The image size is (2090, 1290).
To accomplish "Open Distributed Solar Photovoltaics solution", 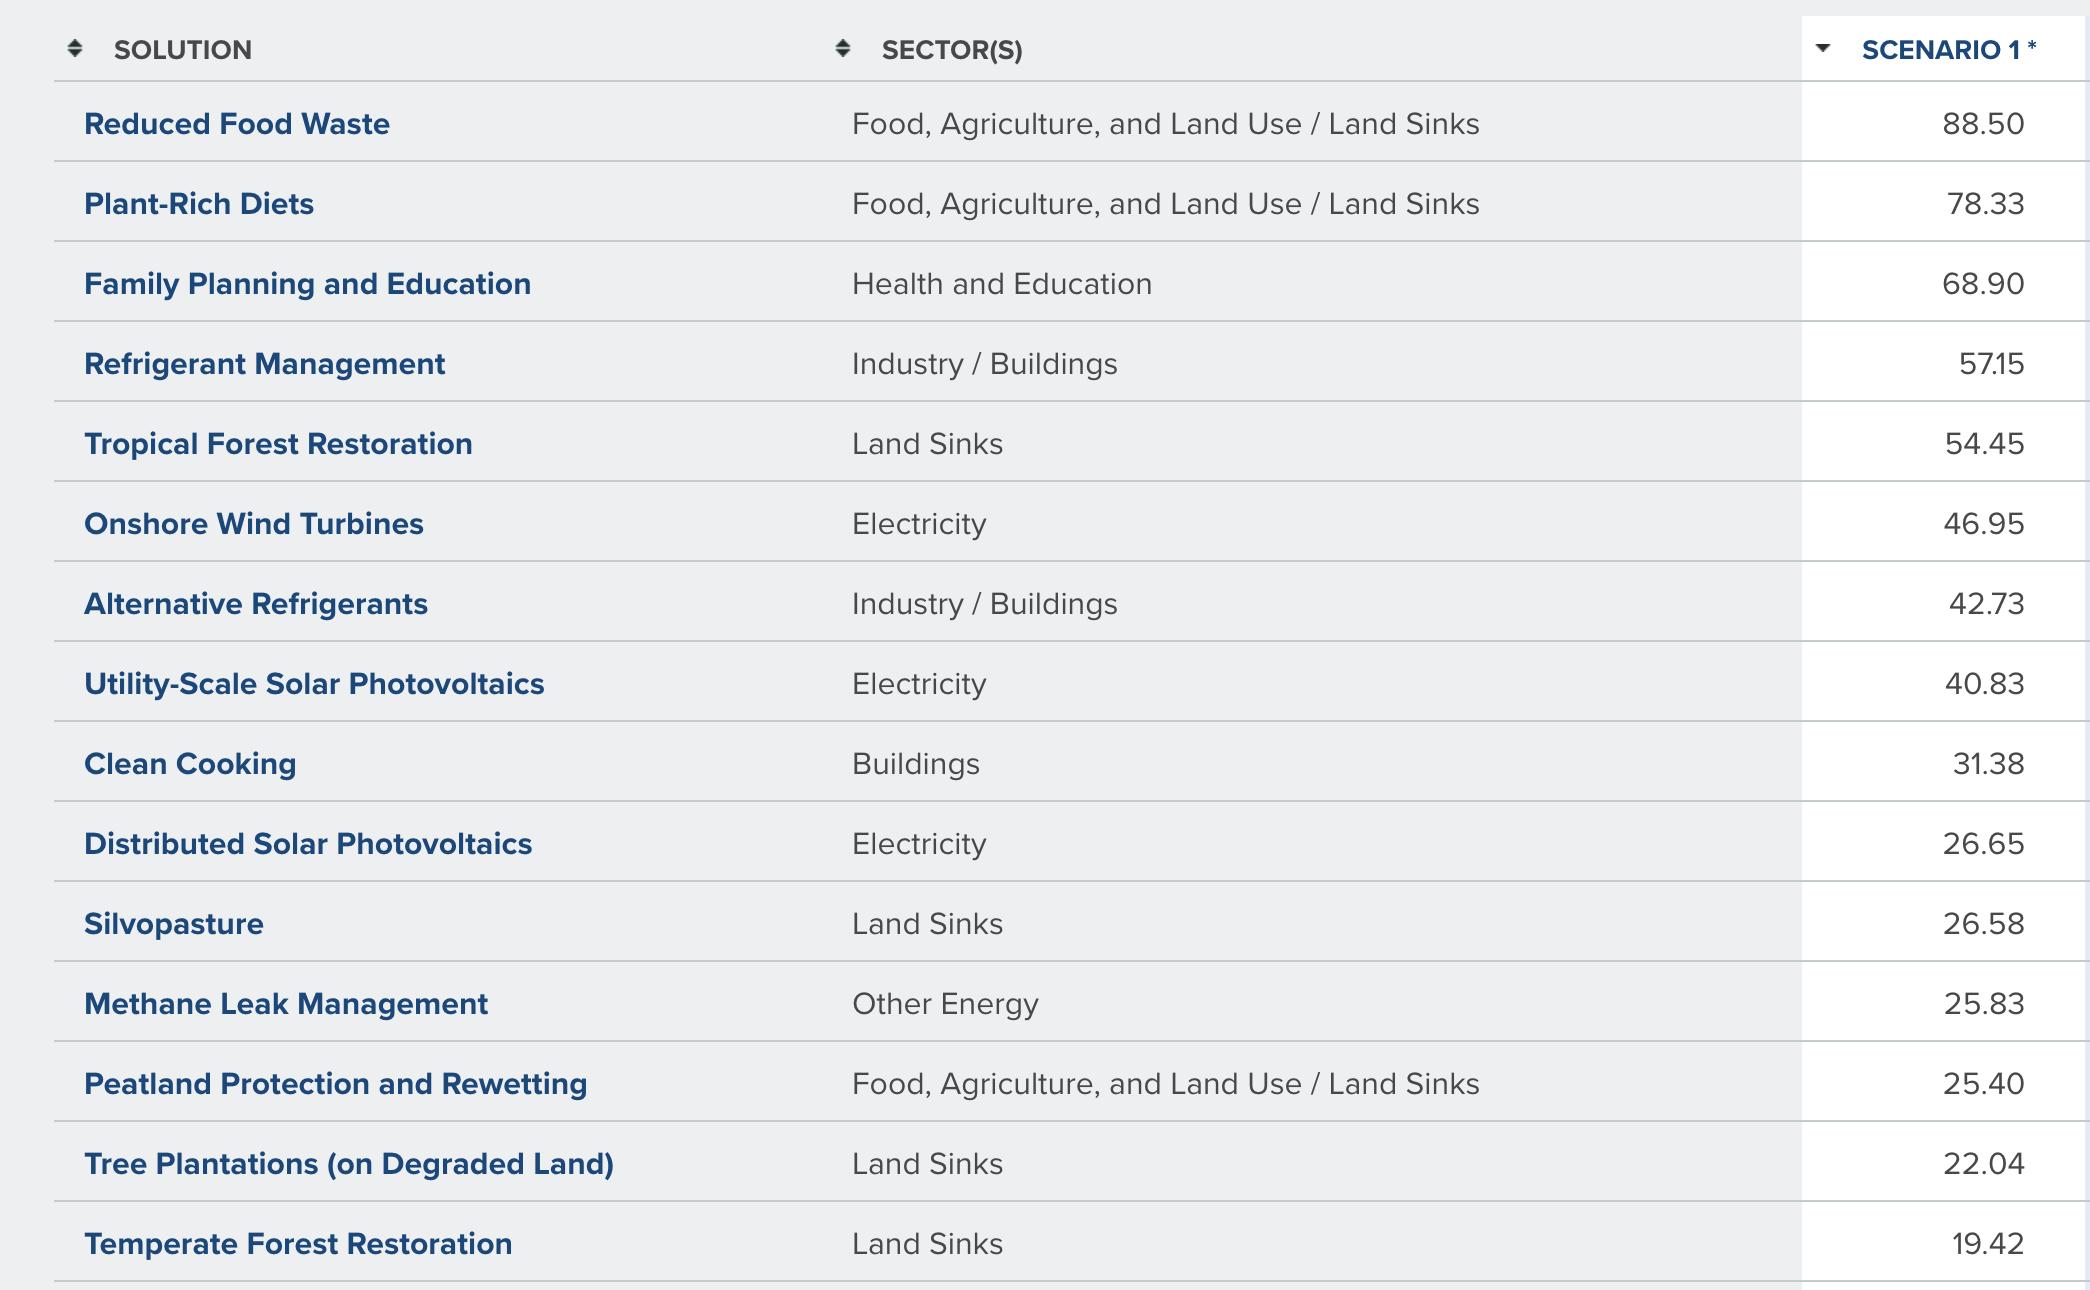I will pos(308,844).
